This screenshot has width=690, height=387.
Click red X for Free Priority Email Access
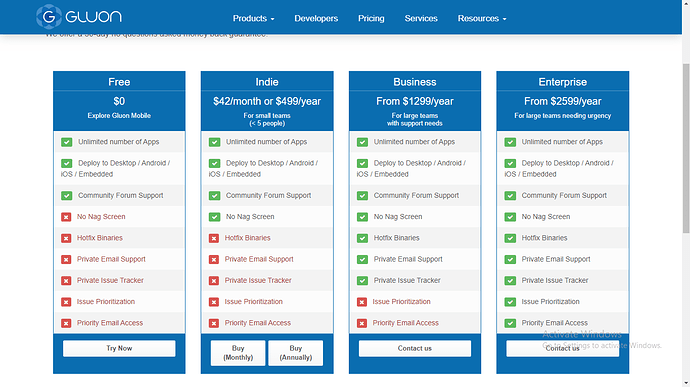point(66,323)
